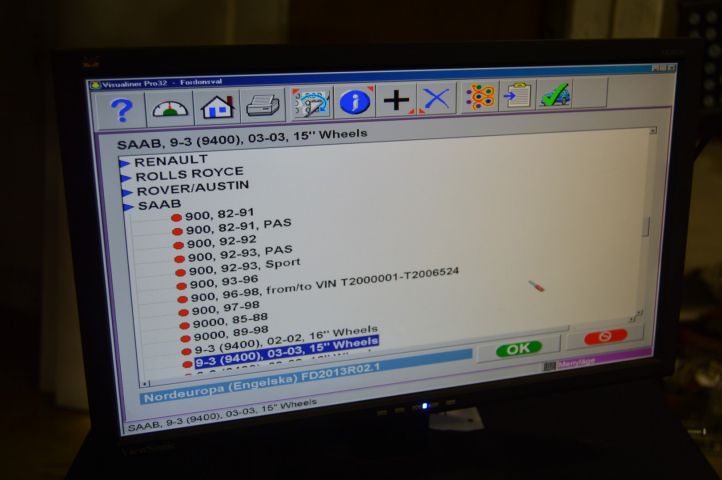Expand the RENAULT make arrow
Screen dimensions: 722x480
click(124, 163)
